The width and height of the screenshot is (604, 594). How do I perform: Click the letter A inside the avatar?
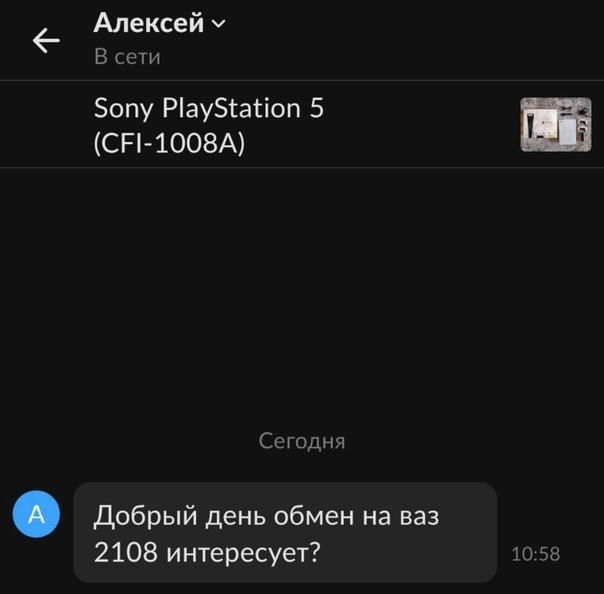[36, 514]
